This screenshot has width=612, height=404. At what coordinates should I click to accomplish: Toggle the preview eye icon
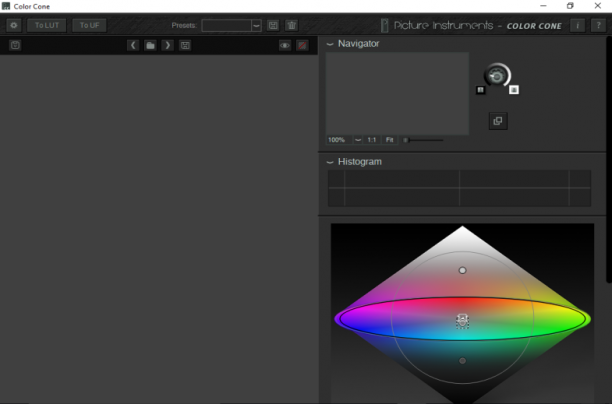[285, 45]
